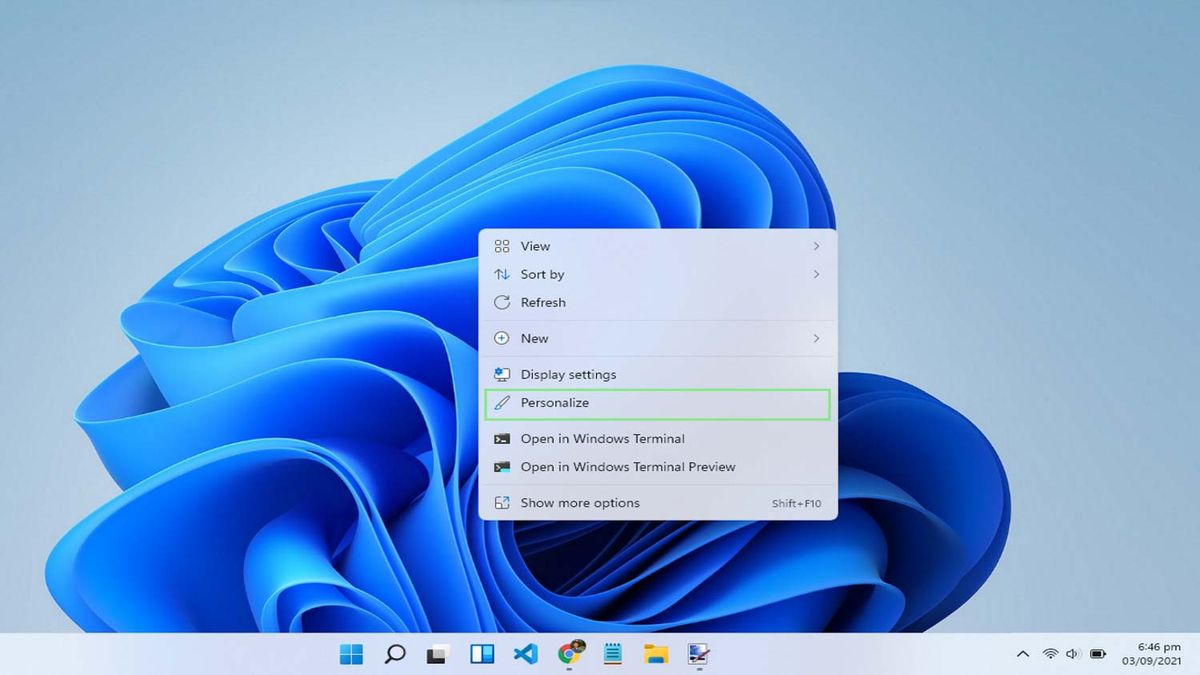Open Paint from the taskbar
Screen dimensions: 1200x675
point(697,654)
